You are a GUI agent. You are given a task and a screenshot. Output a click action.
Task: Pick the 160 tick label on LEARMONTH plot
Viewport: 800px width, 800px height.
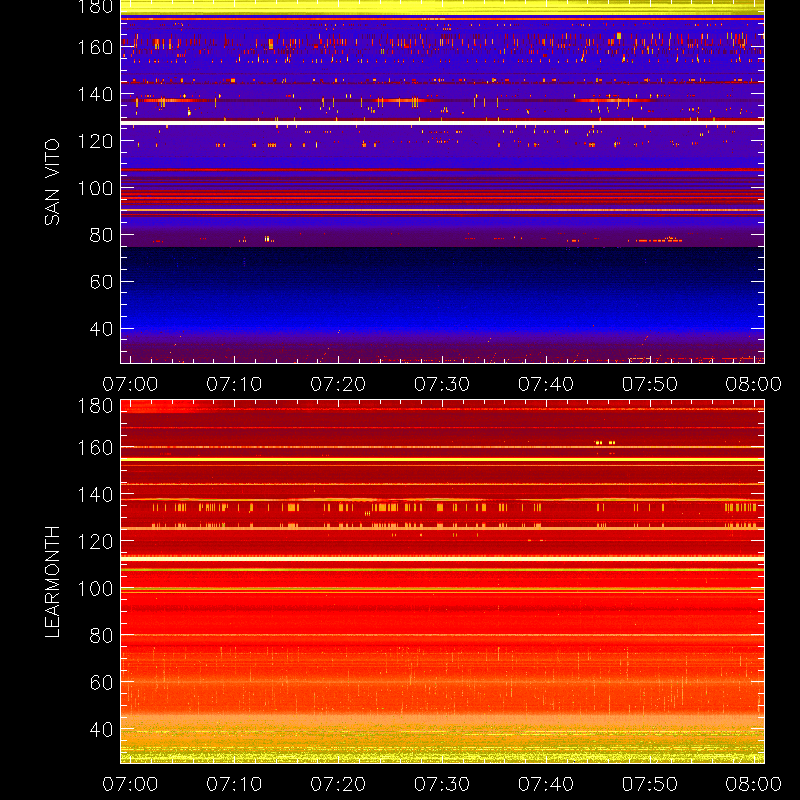(95, 447)
